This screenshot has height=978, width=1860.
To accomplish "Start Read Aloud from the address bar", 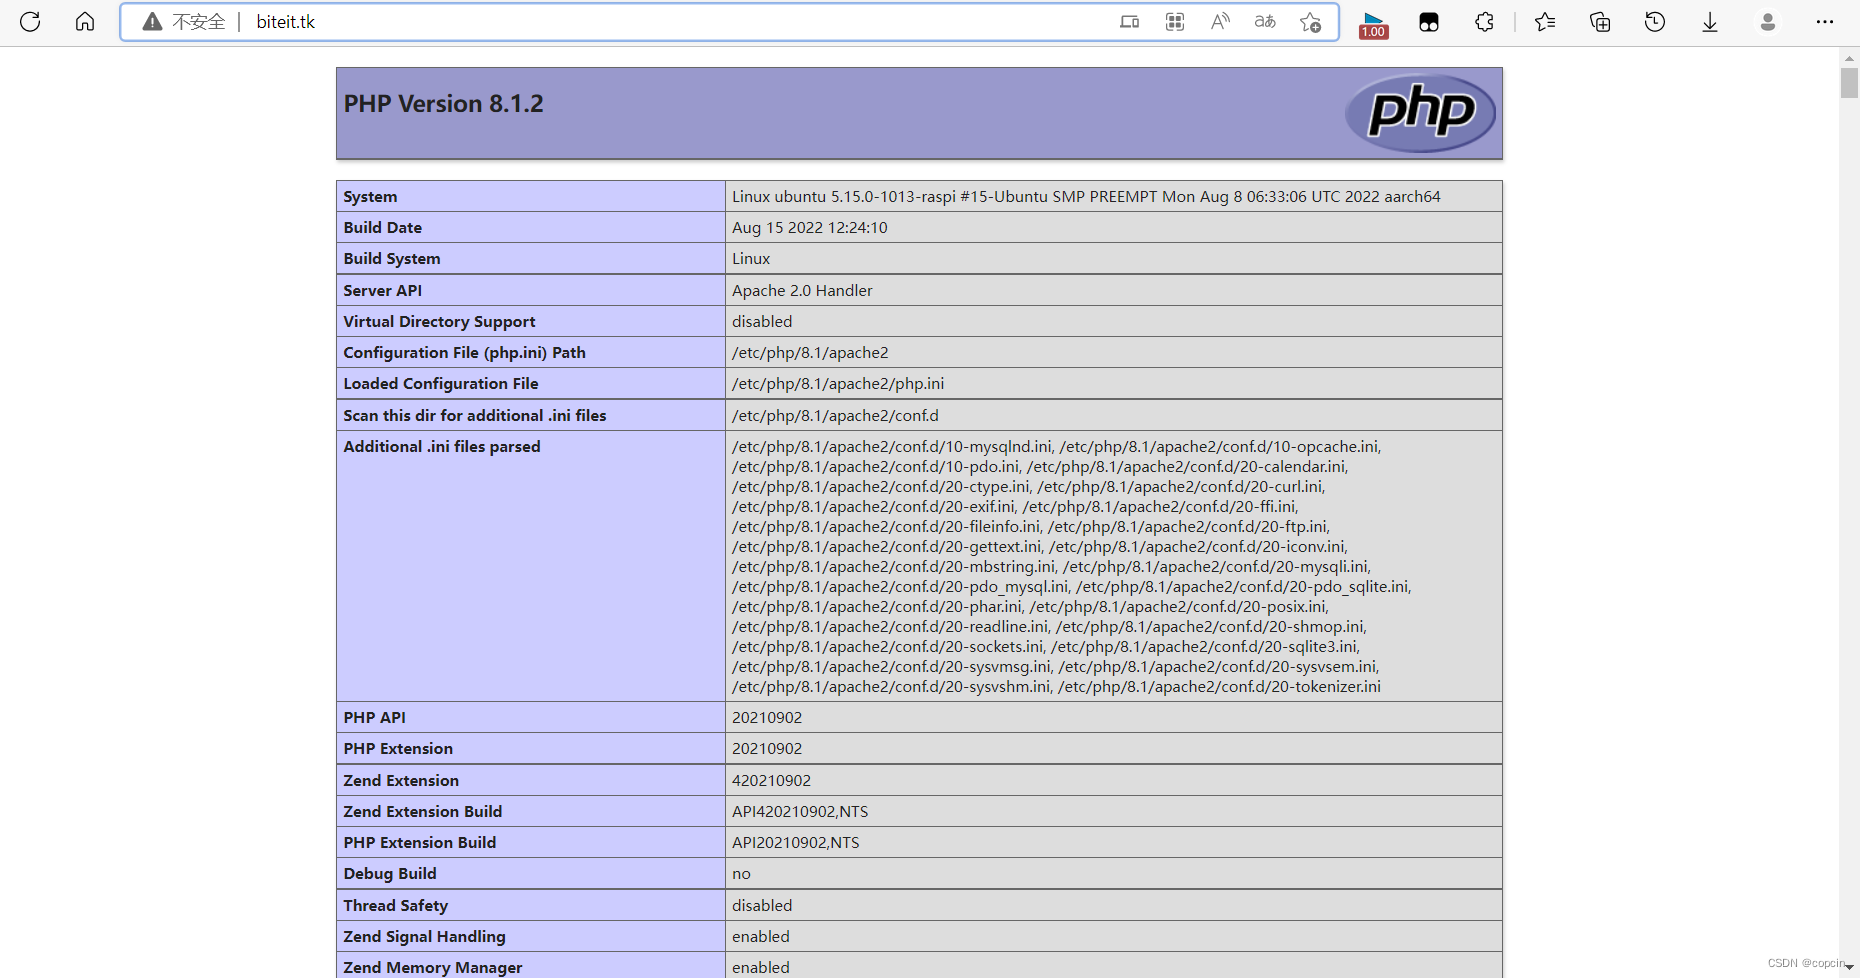I will pos(1220,22).
